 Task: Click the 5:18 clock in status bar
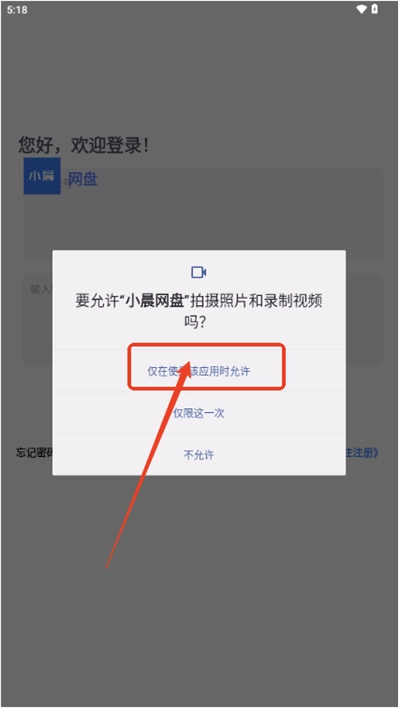[17, 10]
